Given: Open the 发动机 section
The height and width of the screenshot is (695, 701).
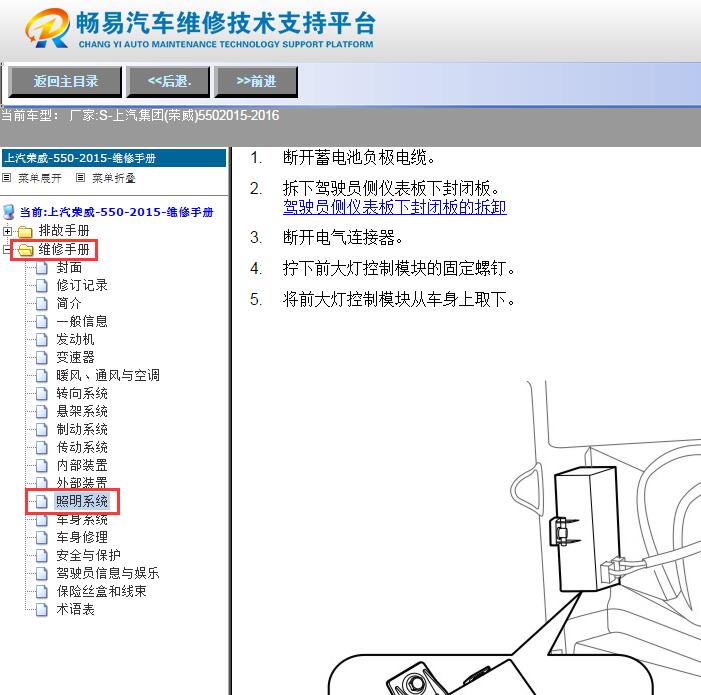Looking at the screenshot, I should [x=75, y=339].
